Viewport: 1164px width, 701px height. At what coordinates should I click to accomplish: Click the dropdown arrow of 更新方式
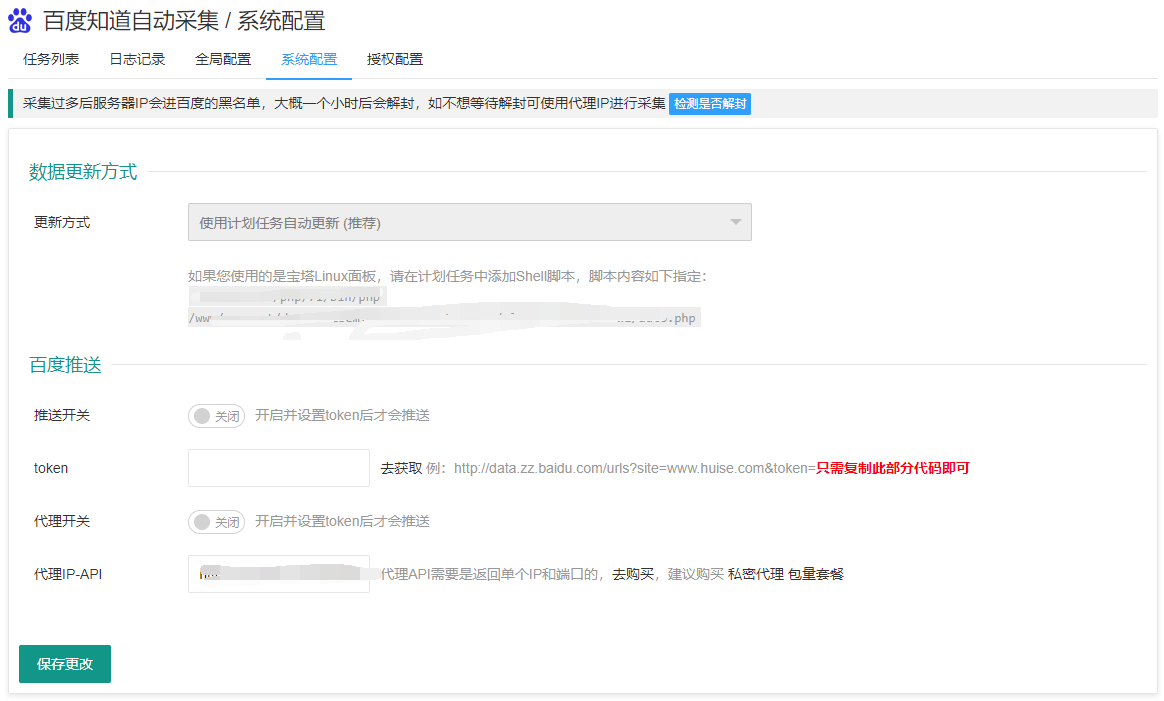coord(736,222)
